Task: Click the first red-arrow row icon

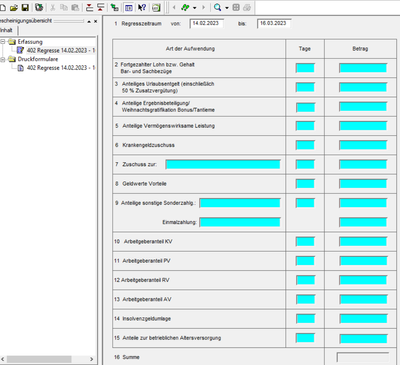Action: (89, 7)
